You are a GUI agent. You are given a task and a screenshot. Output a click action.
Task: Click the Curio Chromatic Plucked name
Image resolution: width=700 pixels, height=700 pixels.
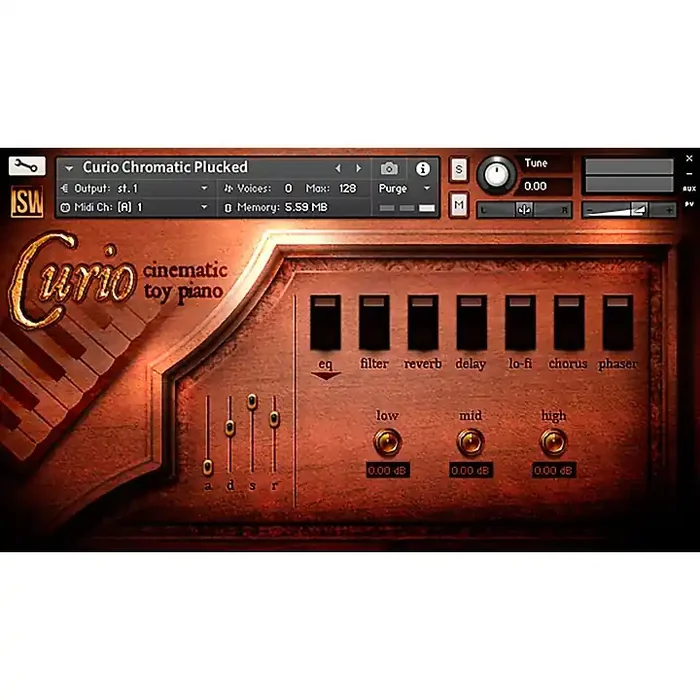point(165,167)
